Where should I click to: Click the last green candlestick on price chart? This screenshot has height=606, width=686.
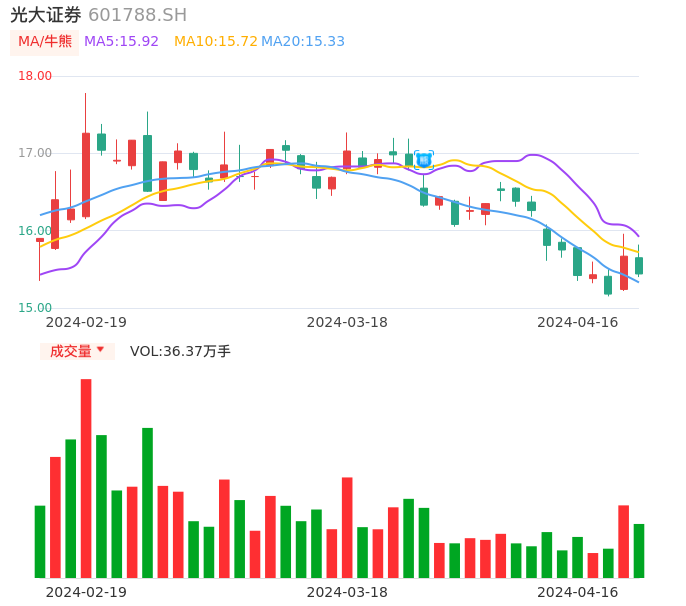point(639,265)
